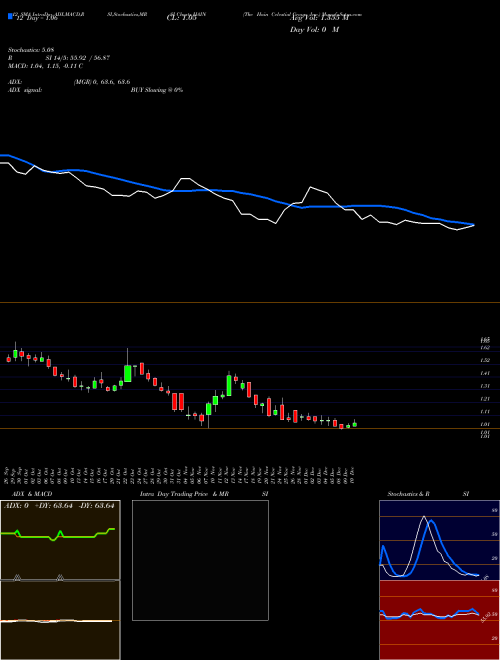Select the 'Stochastics: 5.08' reading
The width and height of the screenshot is (500, 660).
tap(31, 50)
